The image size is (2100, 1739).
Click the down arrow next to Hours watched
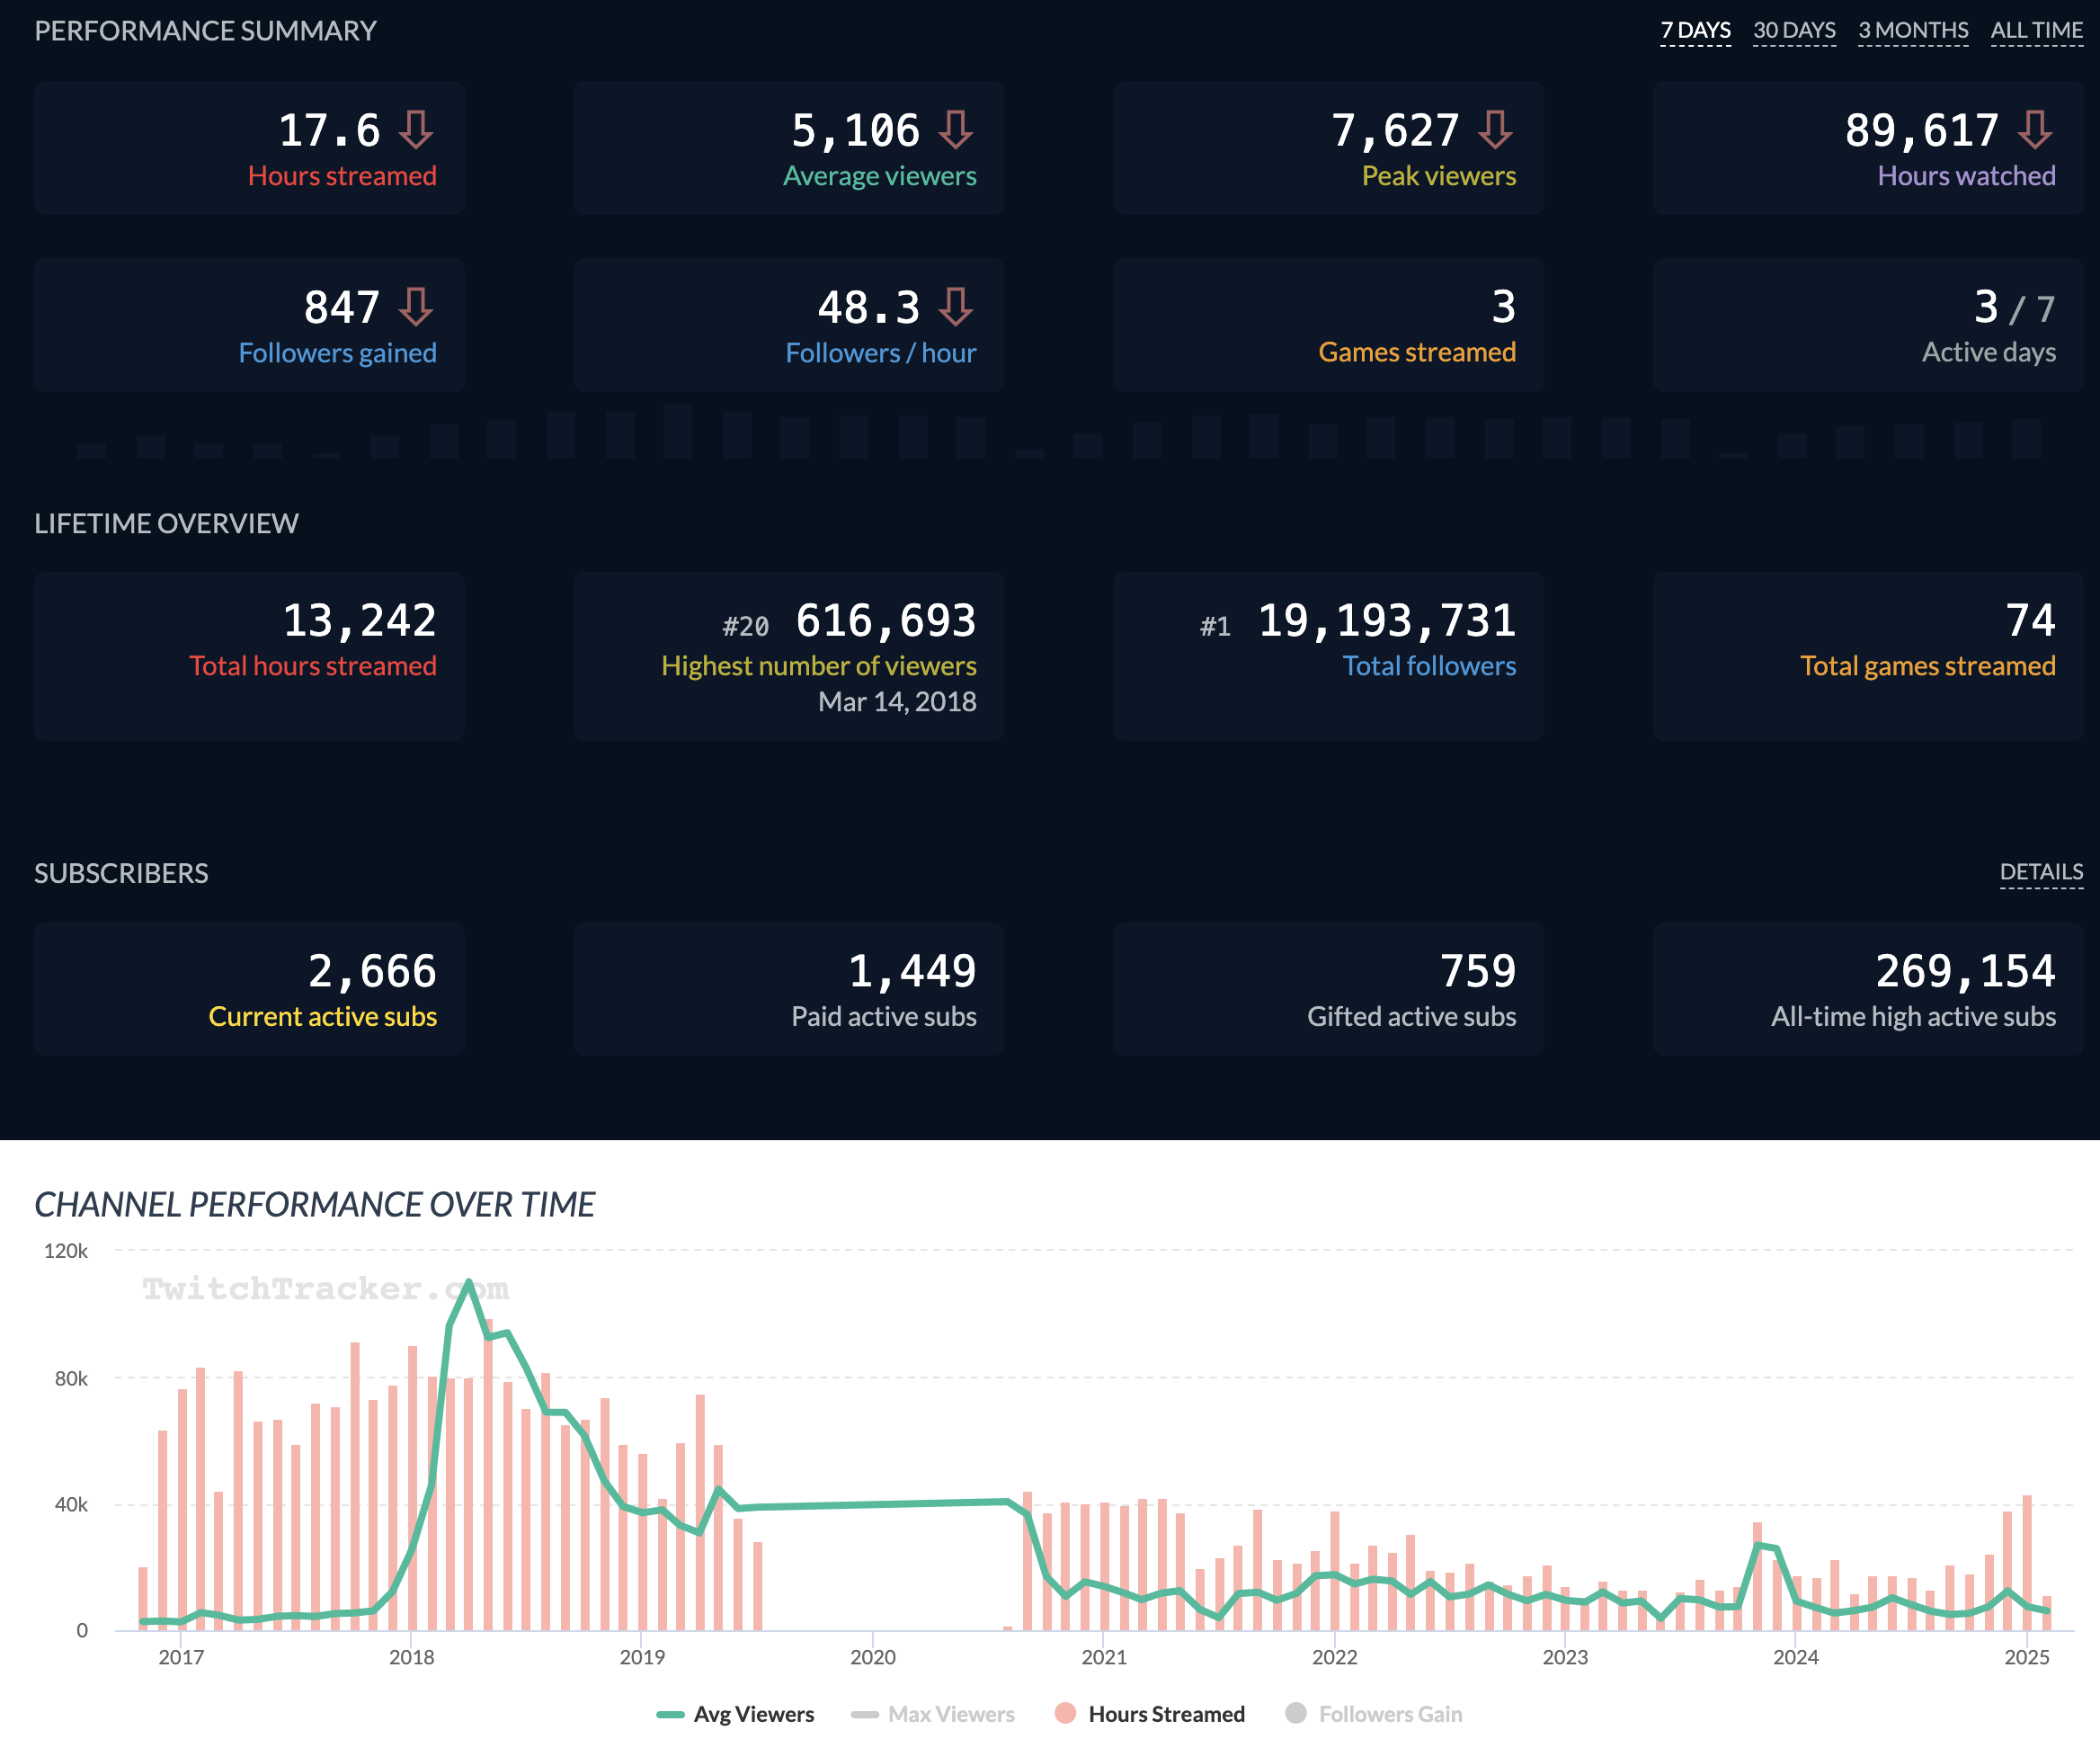click(x=2034, y=130)
